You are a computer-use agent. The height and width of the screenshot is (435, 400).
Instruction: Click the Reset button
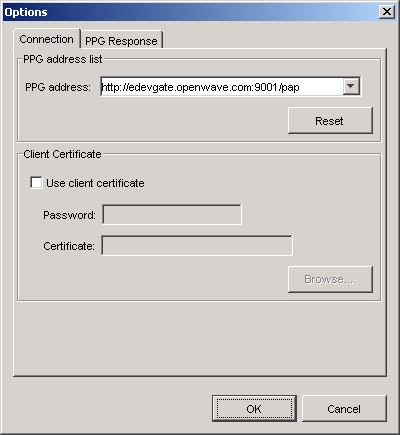click(x=330, y=121)
